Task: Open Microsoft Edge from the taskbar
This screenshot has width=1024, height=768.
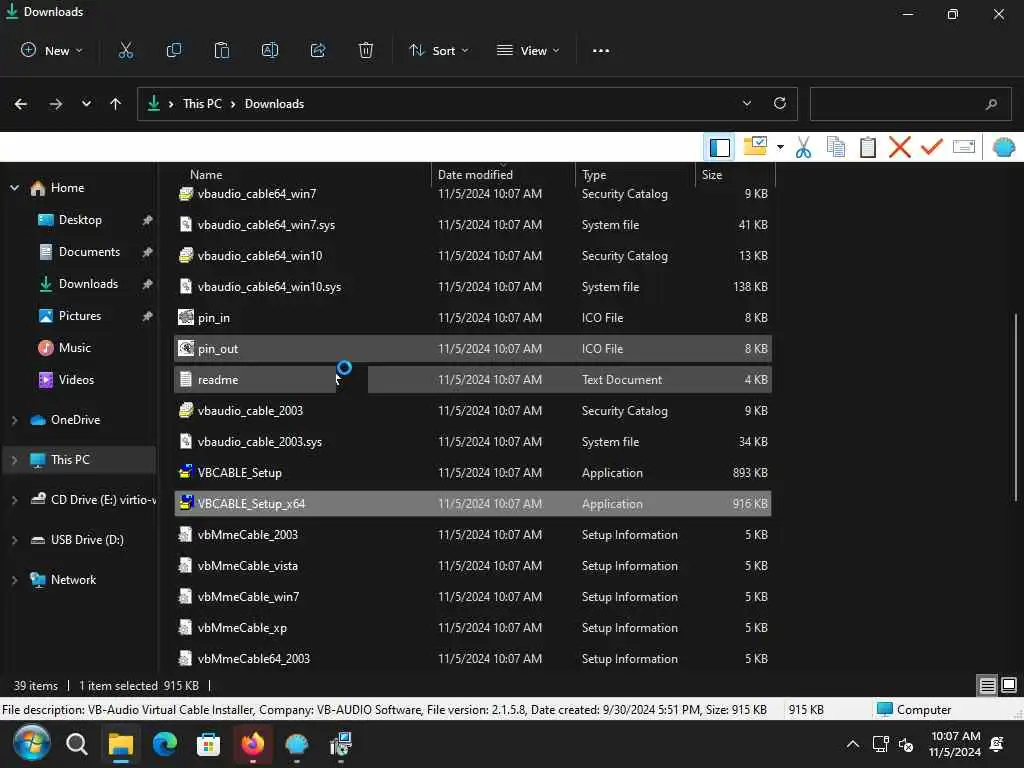Action: pos(165,744)
